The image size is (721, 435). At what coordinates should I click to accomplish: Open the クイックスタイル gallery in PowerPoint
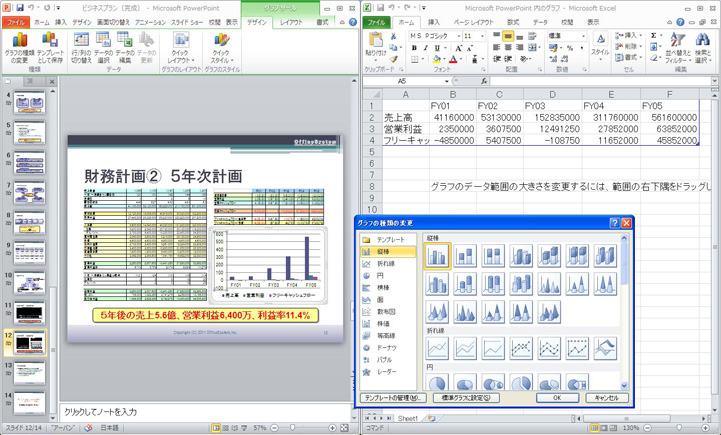(222, 48)
